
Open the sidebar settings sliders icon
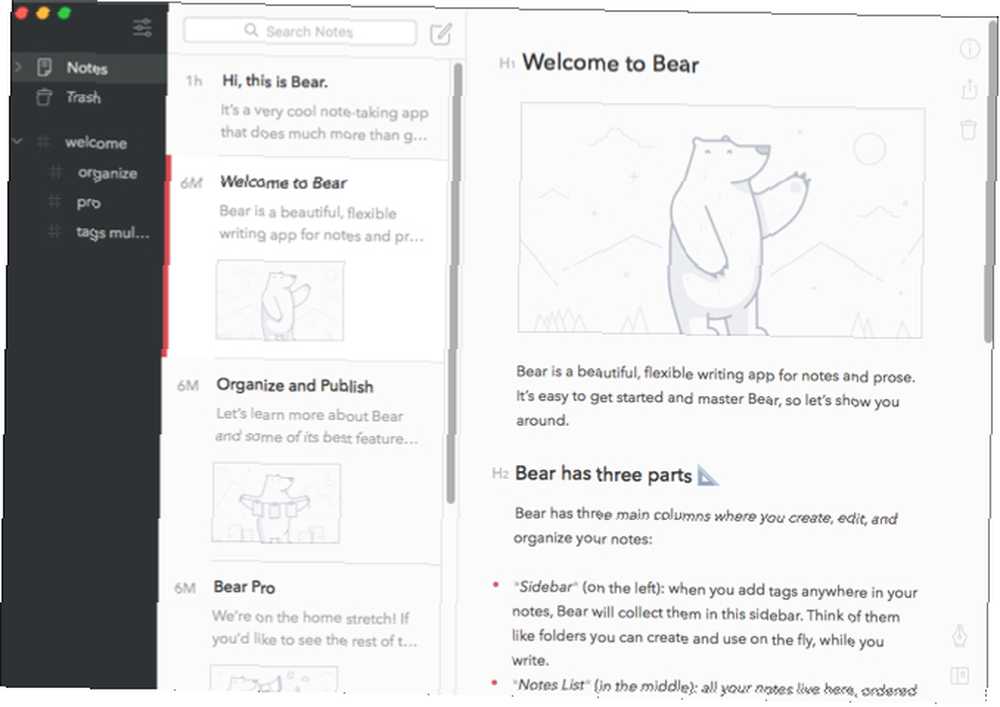coord(142,27)
